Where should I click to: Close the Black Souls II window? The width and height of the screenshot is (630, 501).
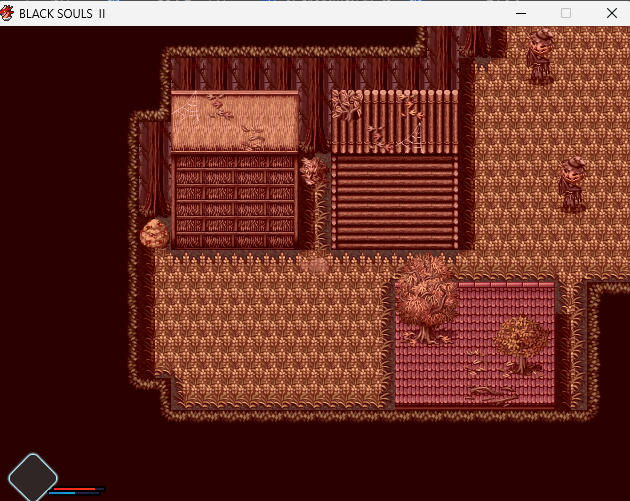(612, 13)
